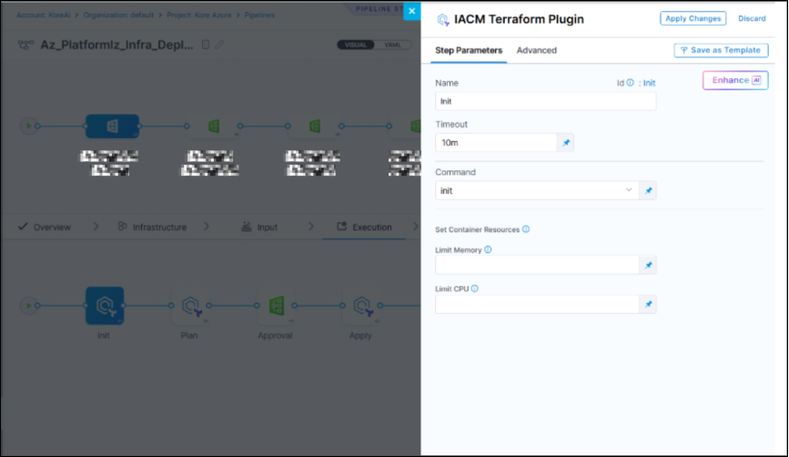
Task: Select the Approval step icon
Action: (x=276, y=306)
